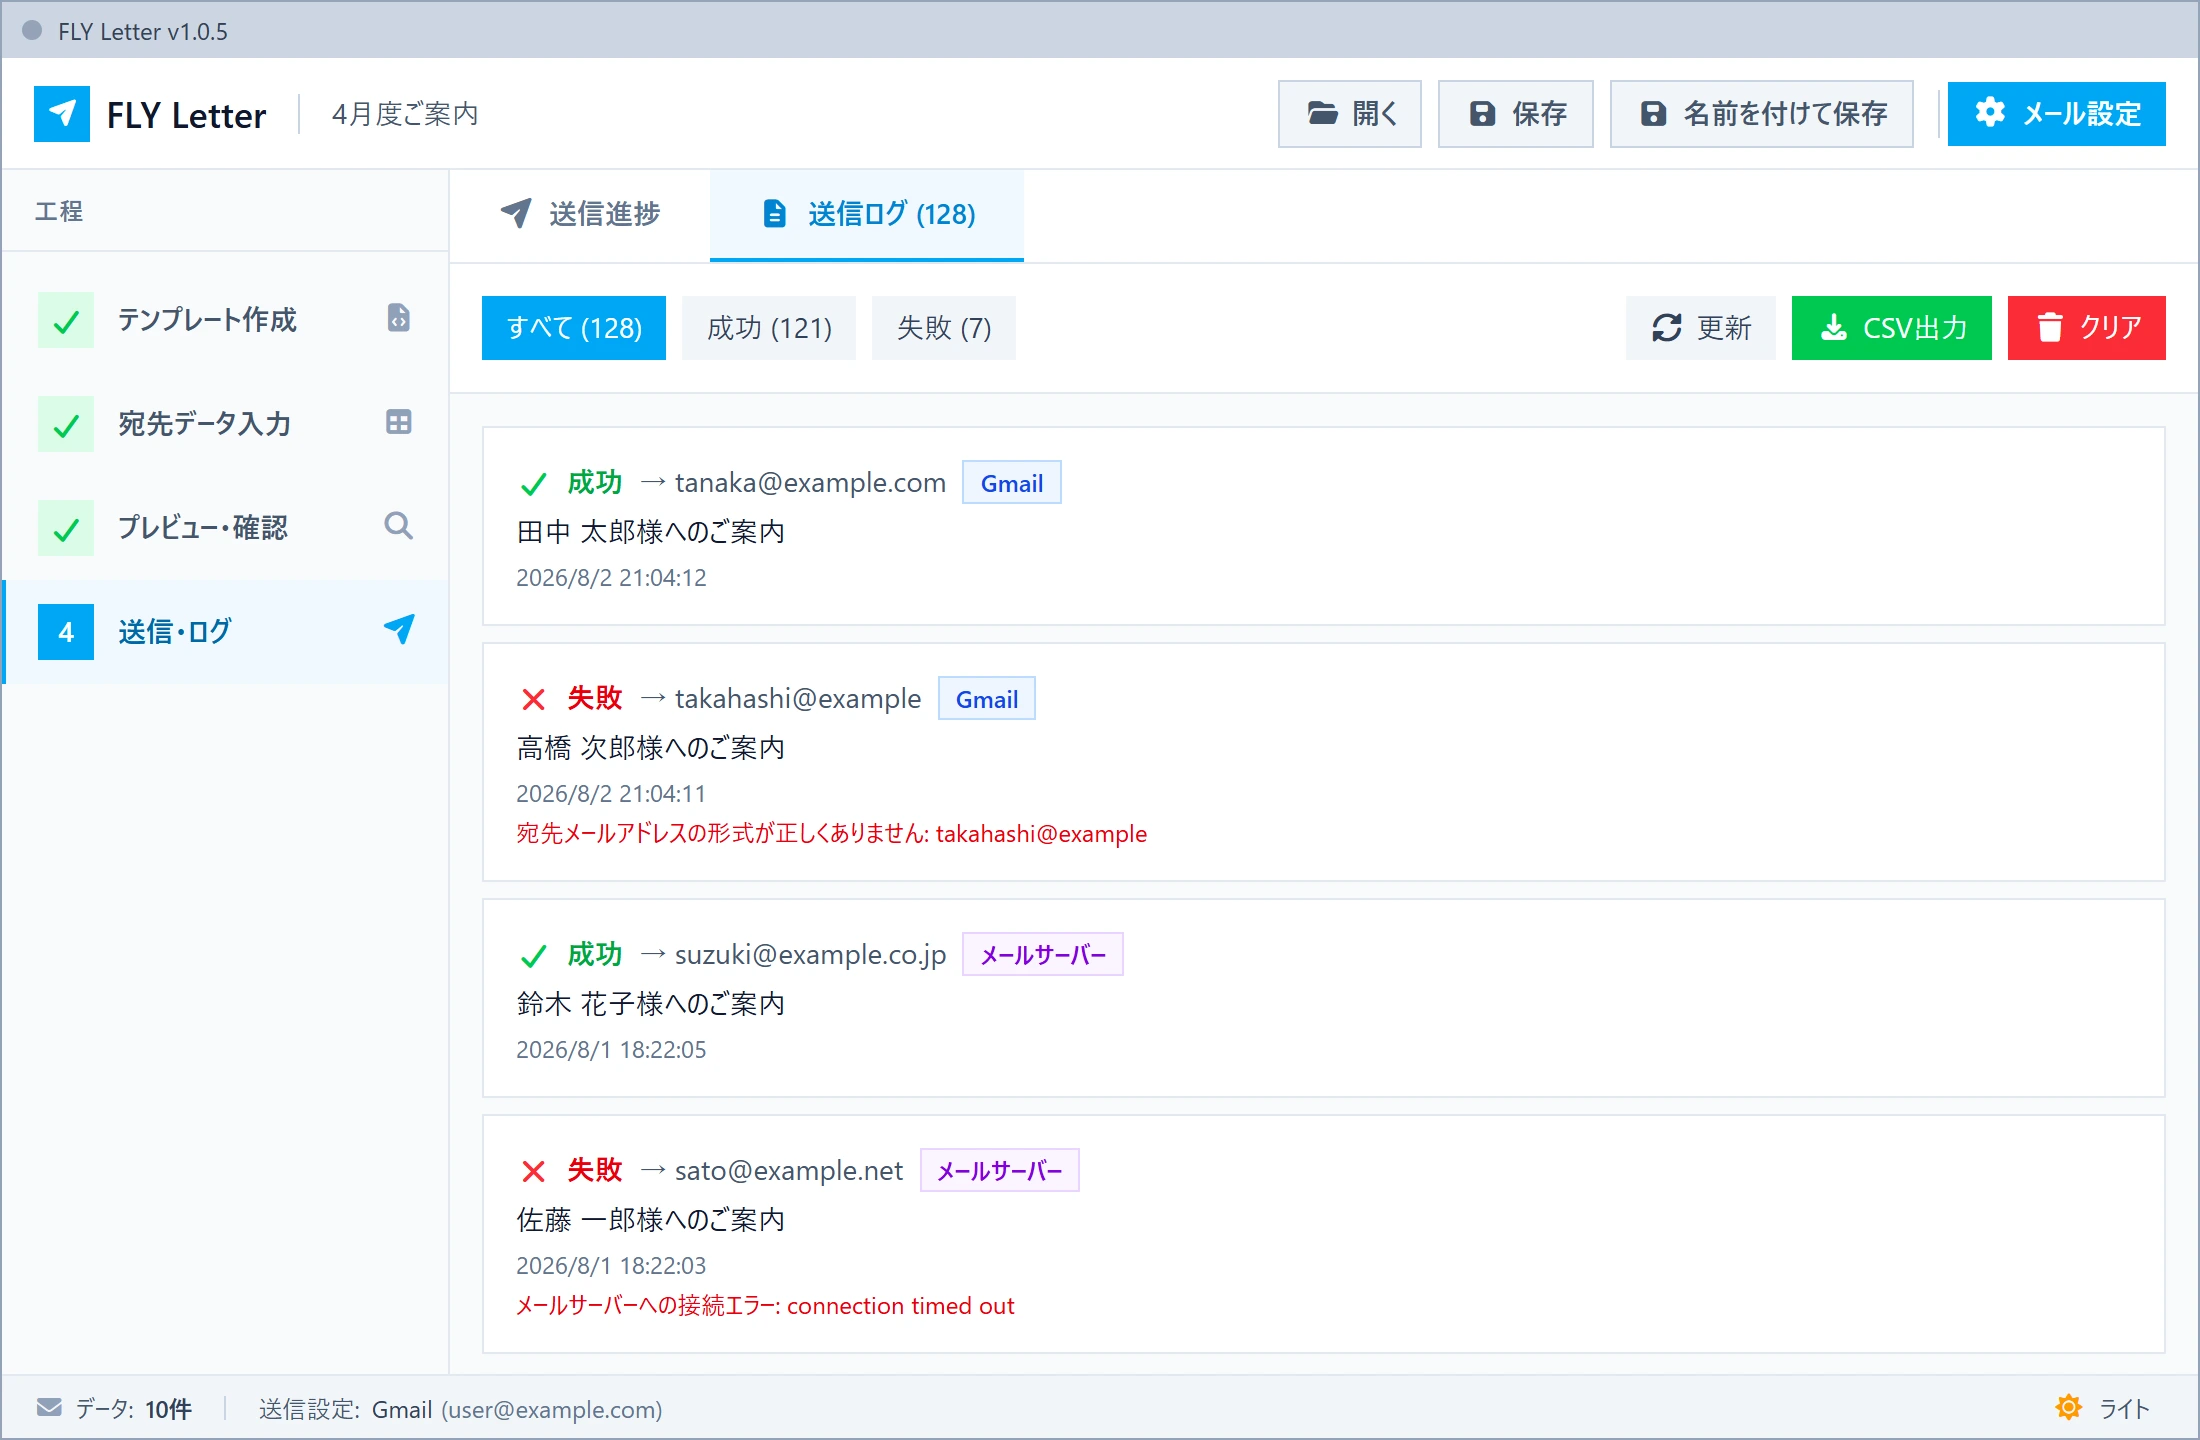2200x1440 pixels.
Task: Click subject 高橋 次郎様へのご案内
Action: (650, 748)
